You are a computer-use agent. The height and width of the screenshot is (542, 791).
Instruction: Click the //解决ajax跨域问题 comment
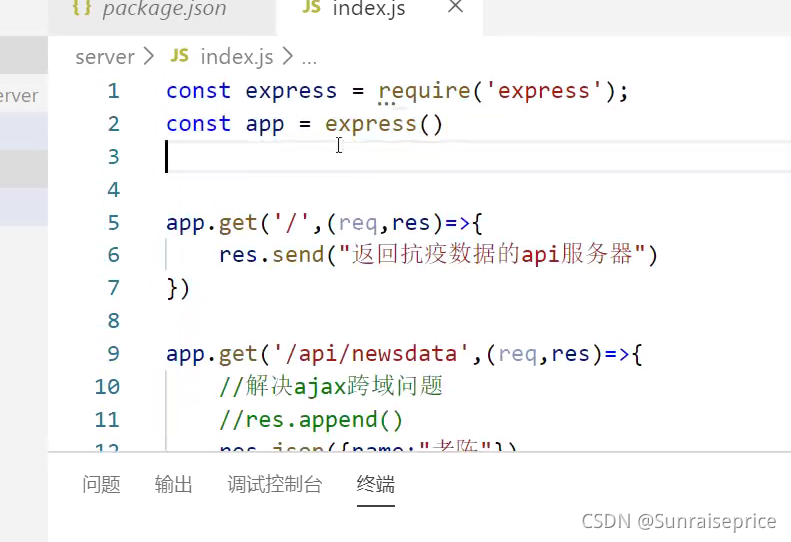331,387
